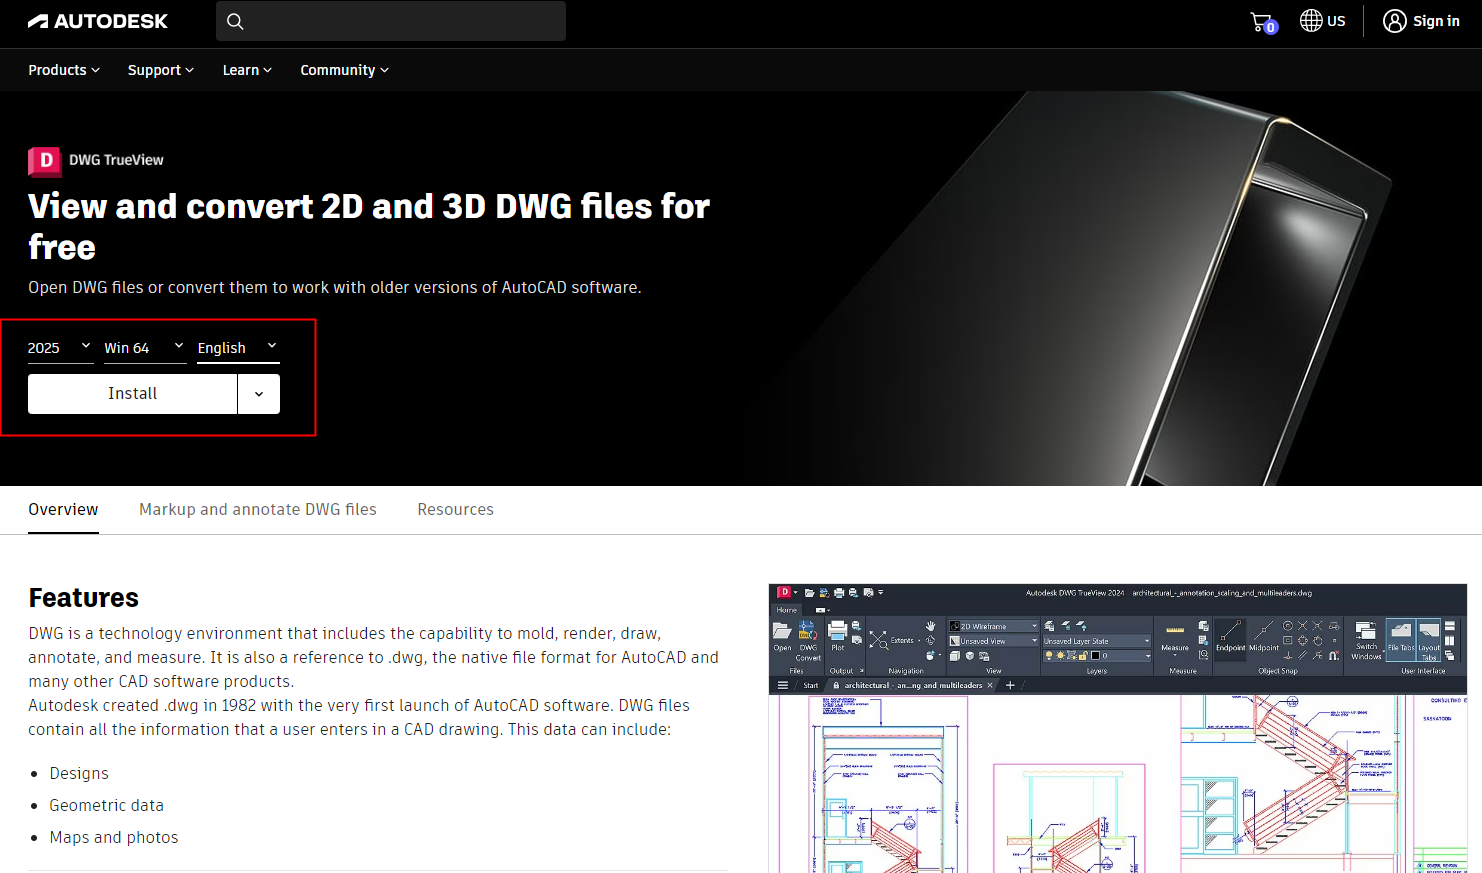
Task: Switch to Markup and annotate DWG files tab
Action: (x=258, y=510)
